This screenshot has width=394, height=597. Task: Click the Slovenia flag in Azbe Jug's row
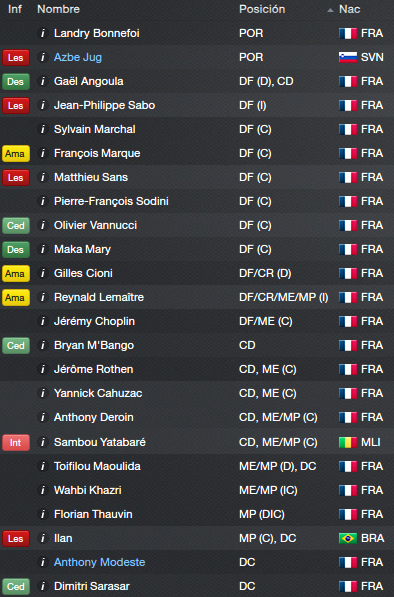[348, 57]
